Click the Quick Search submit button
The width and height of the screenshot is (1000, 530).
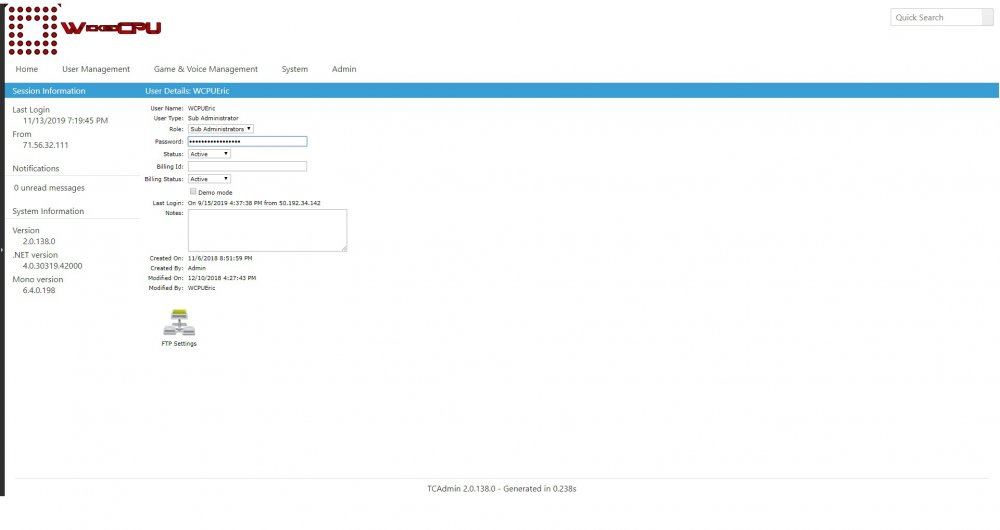point(987,17)
